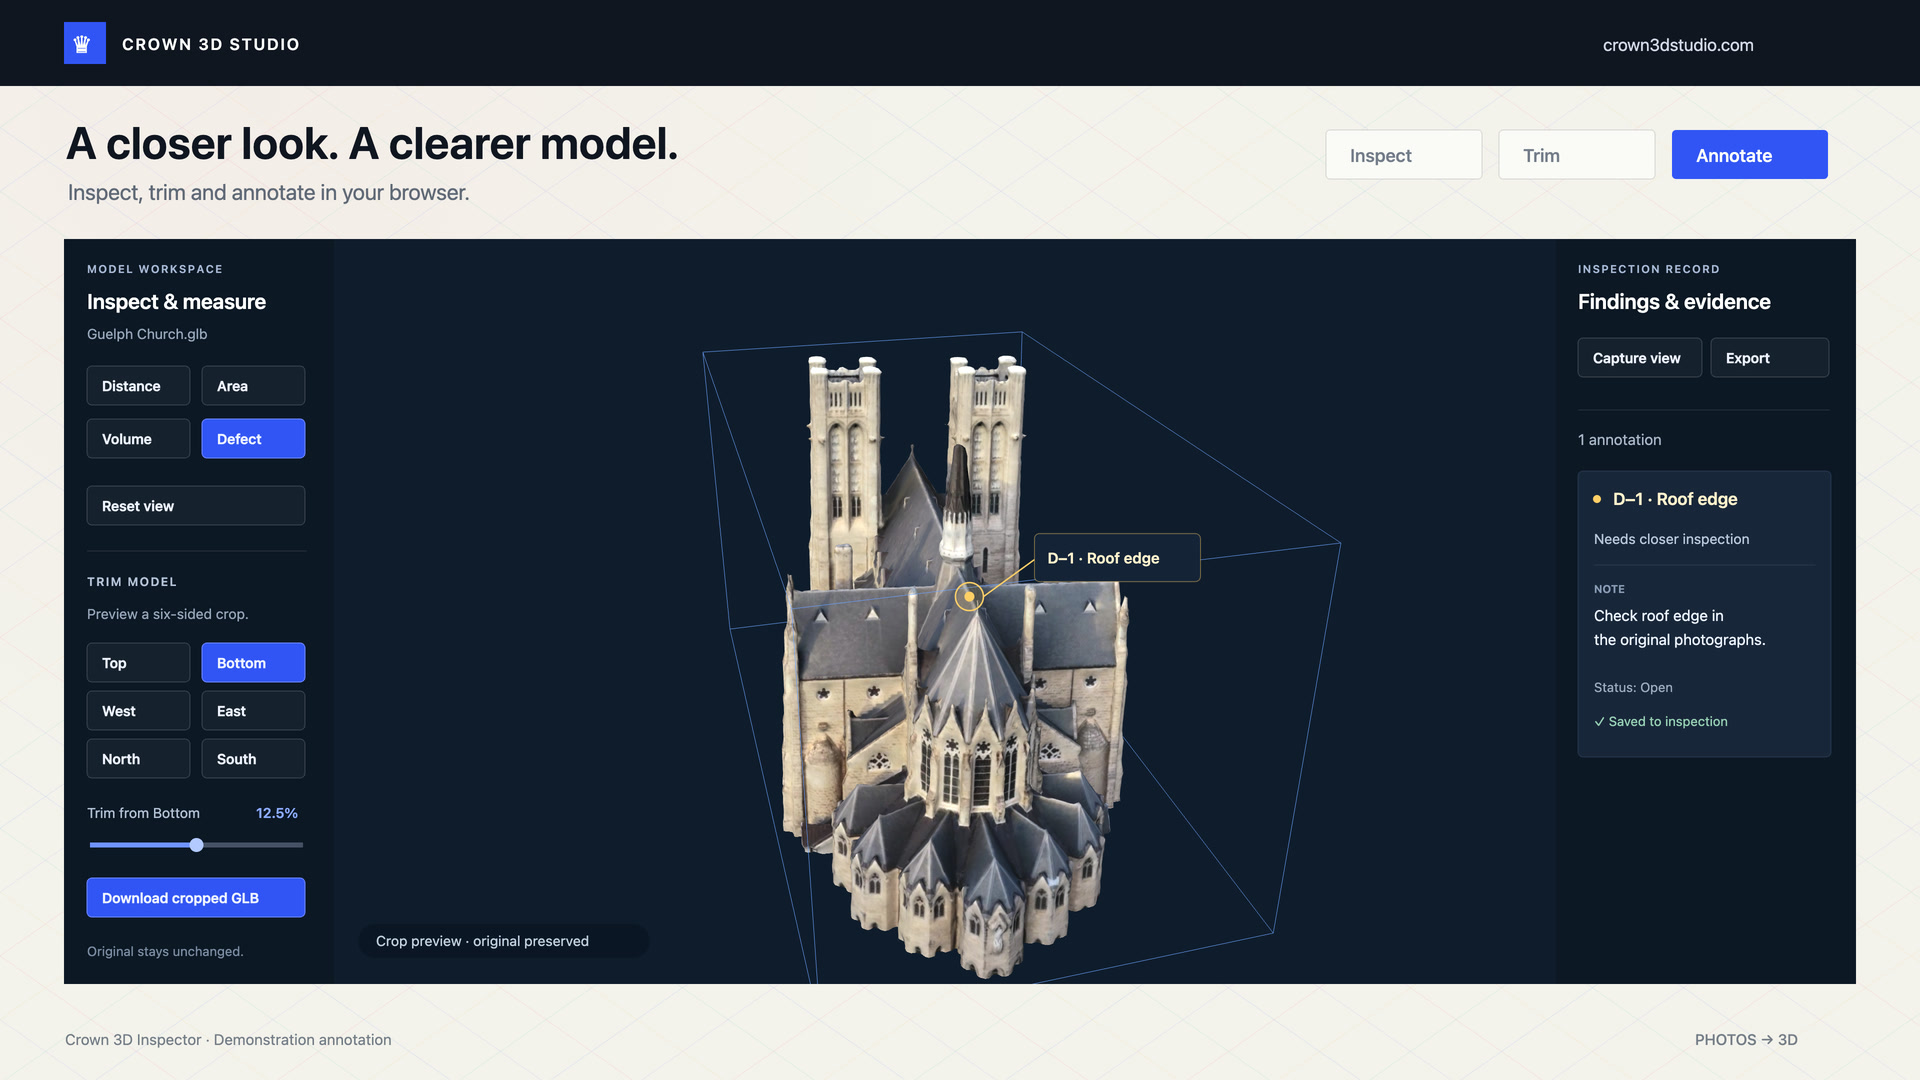Screen dimensions: 1920x1080
Task: Choose the Volume measurement tool
Action: [x=138, y=439]
